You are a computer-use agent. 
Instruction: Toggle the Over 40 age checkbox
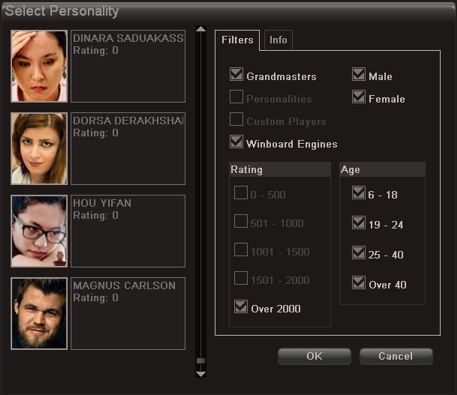(359, 283)
